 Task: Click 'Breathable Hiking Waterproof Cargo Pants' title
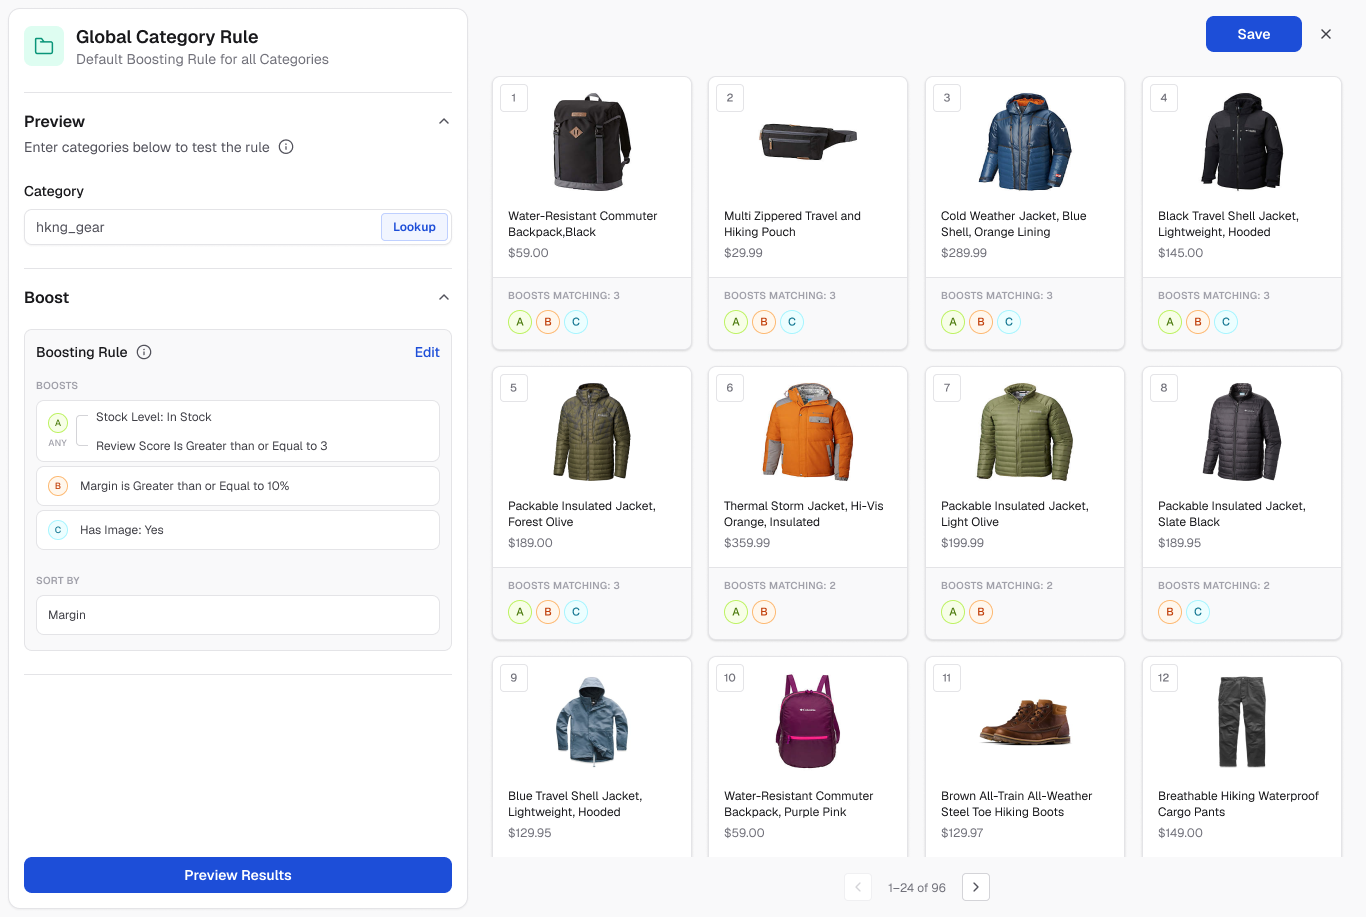1238,804
